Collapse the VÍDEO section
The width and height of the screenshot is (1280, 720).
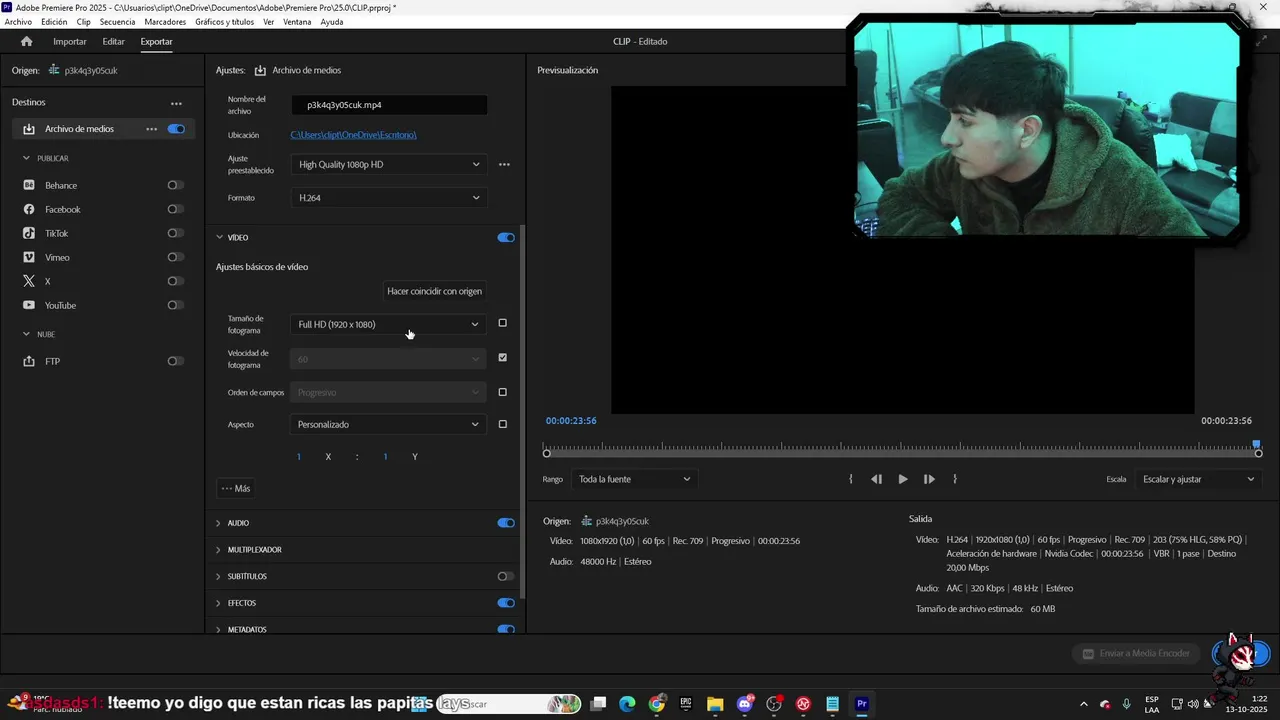219,237
